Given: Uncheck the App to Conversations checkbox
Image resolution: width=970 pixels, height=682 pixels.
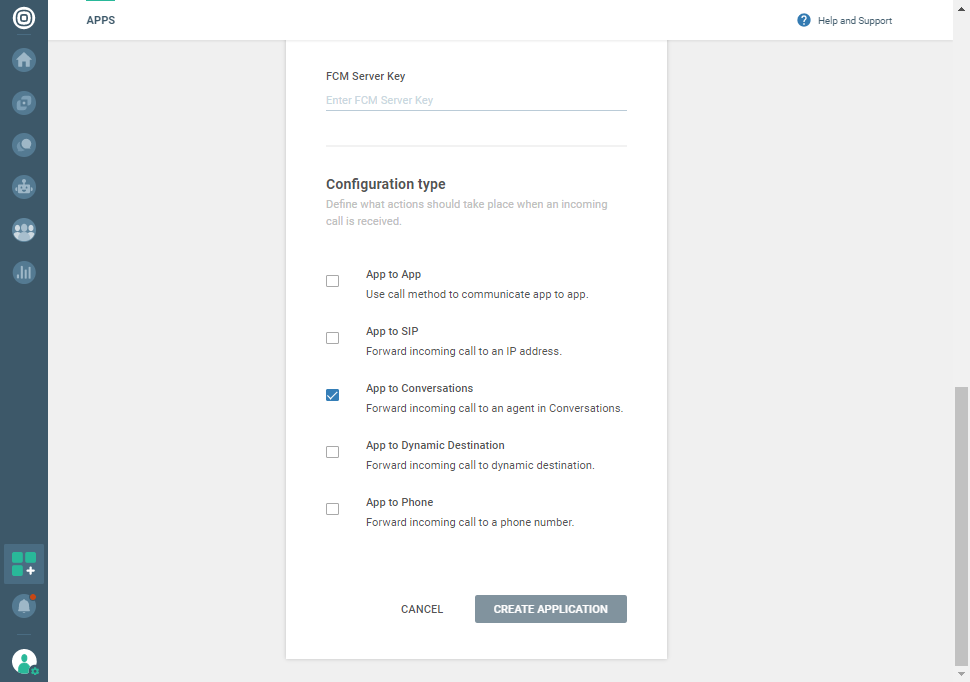Looking at the screenshot, I should click(333, 395).
